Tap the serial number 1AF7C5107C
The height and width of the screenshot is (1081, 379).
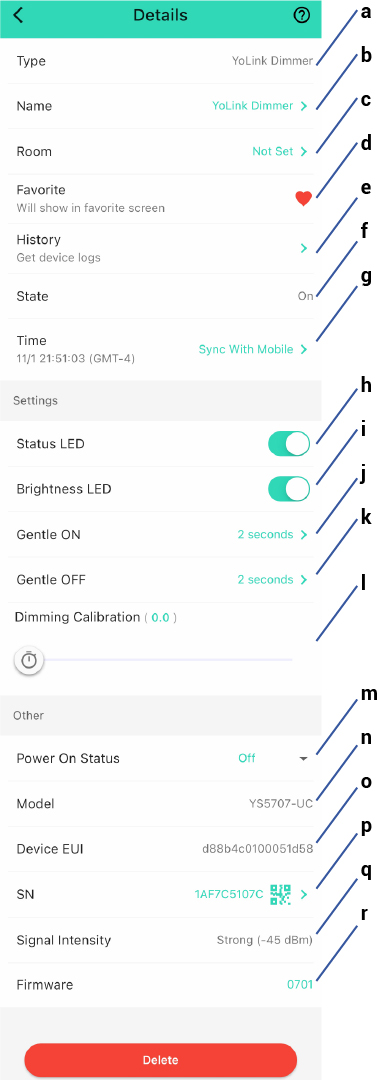point(229,894)
